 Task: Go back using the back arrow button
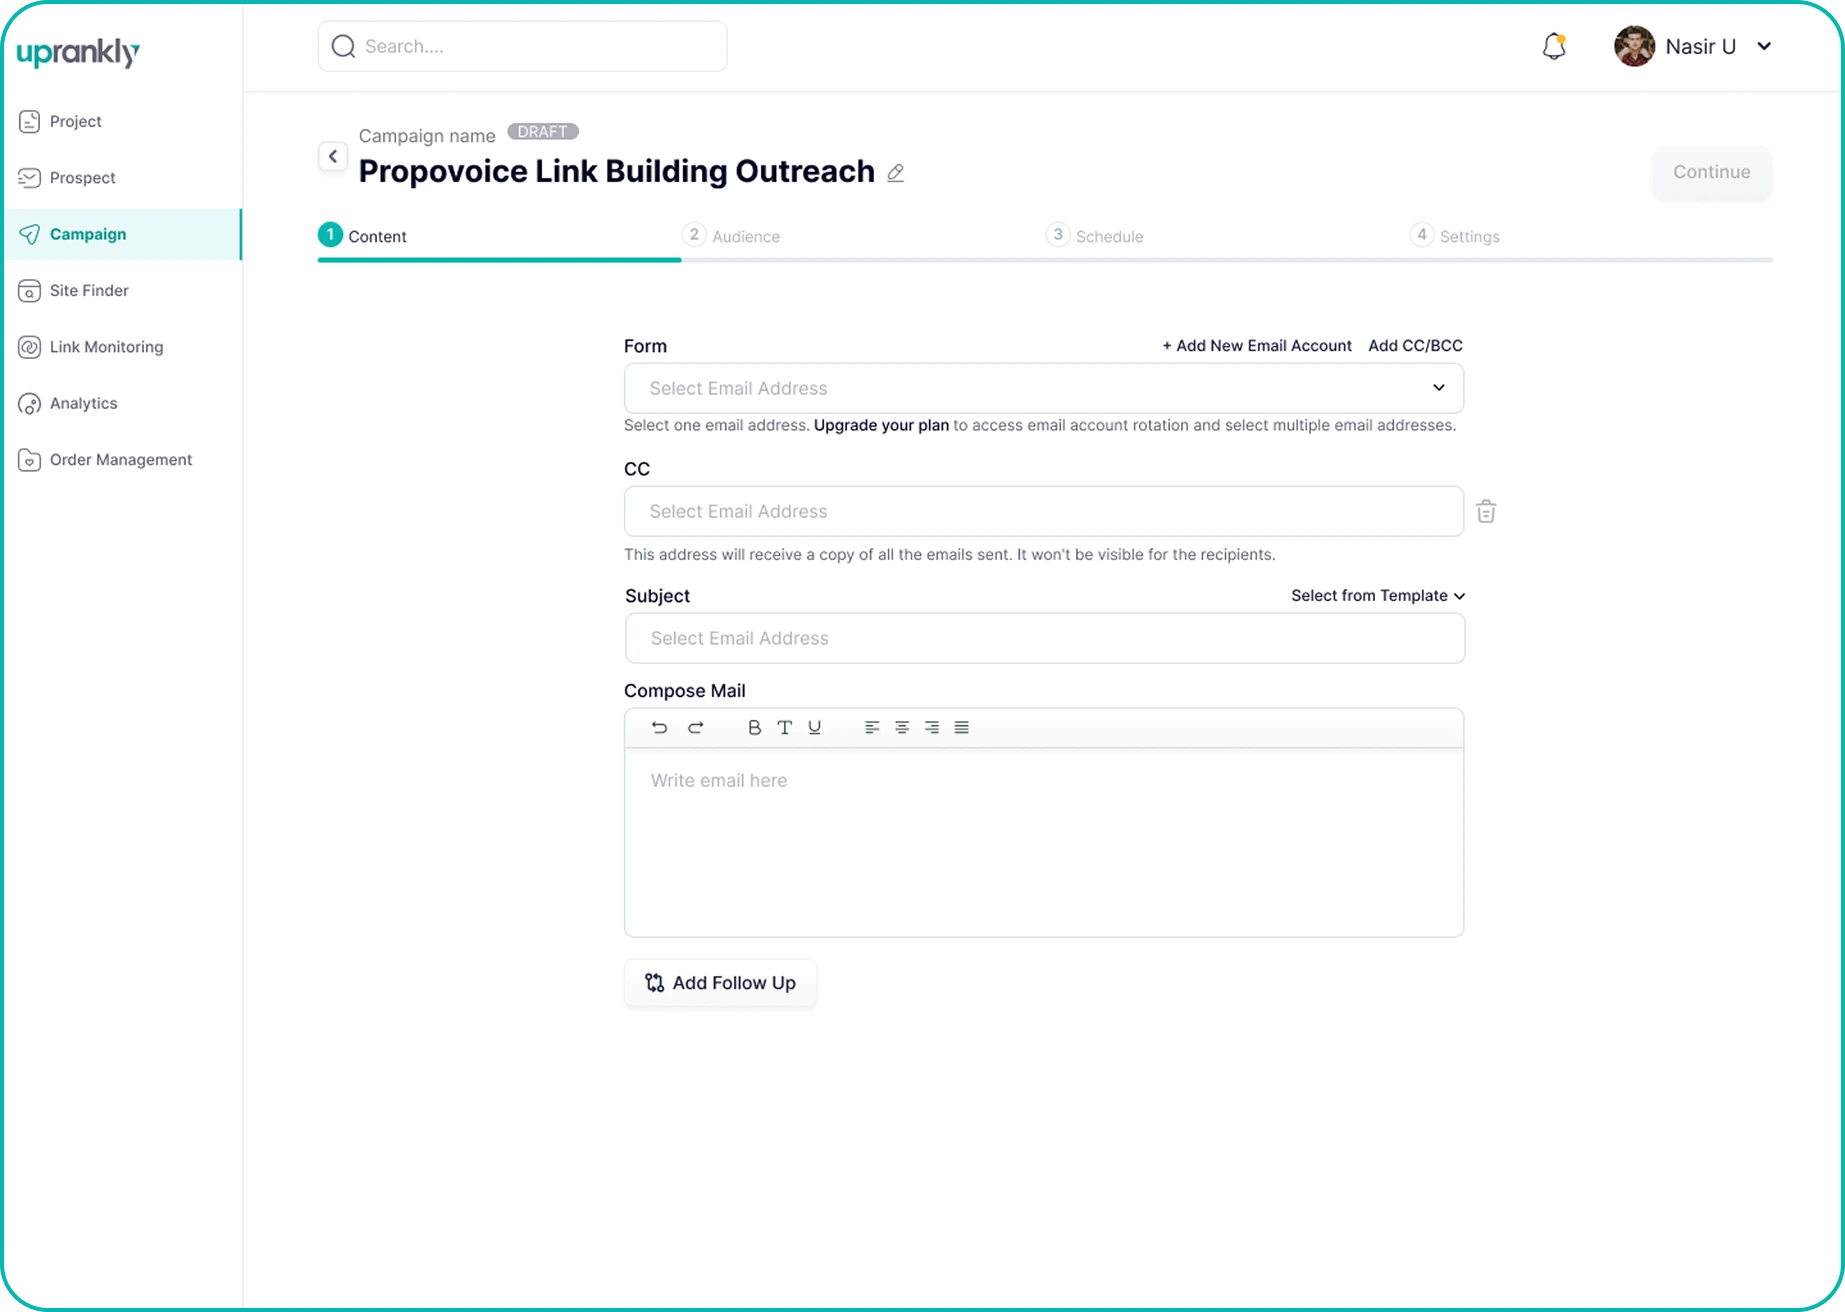tap(333, 156)
